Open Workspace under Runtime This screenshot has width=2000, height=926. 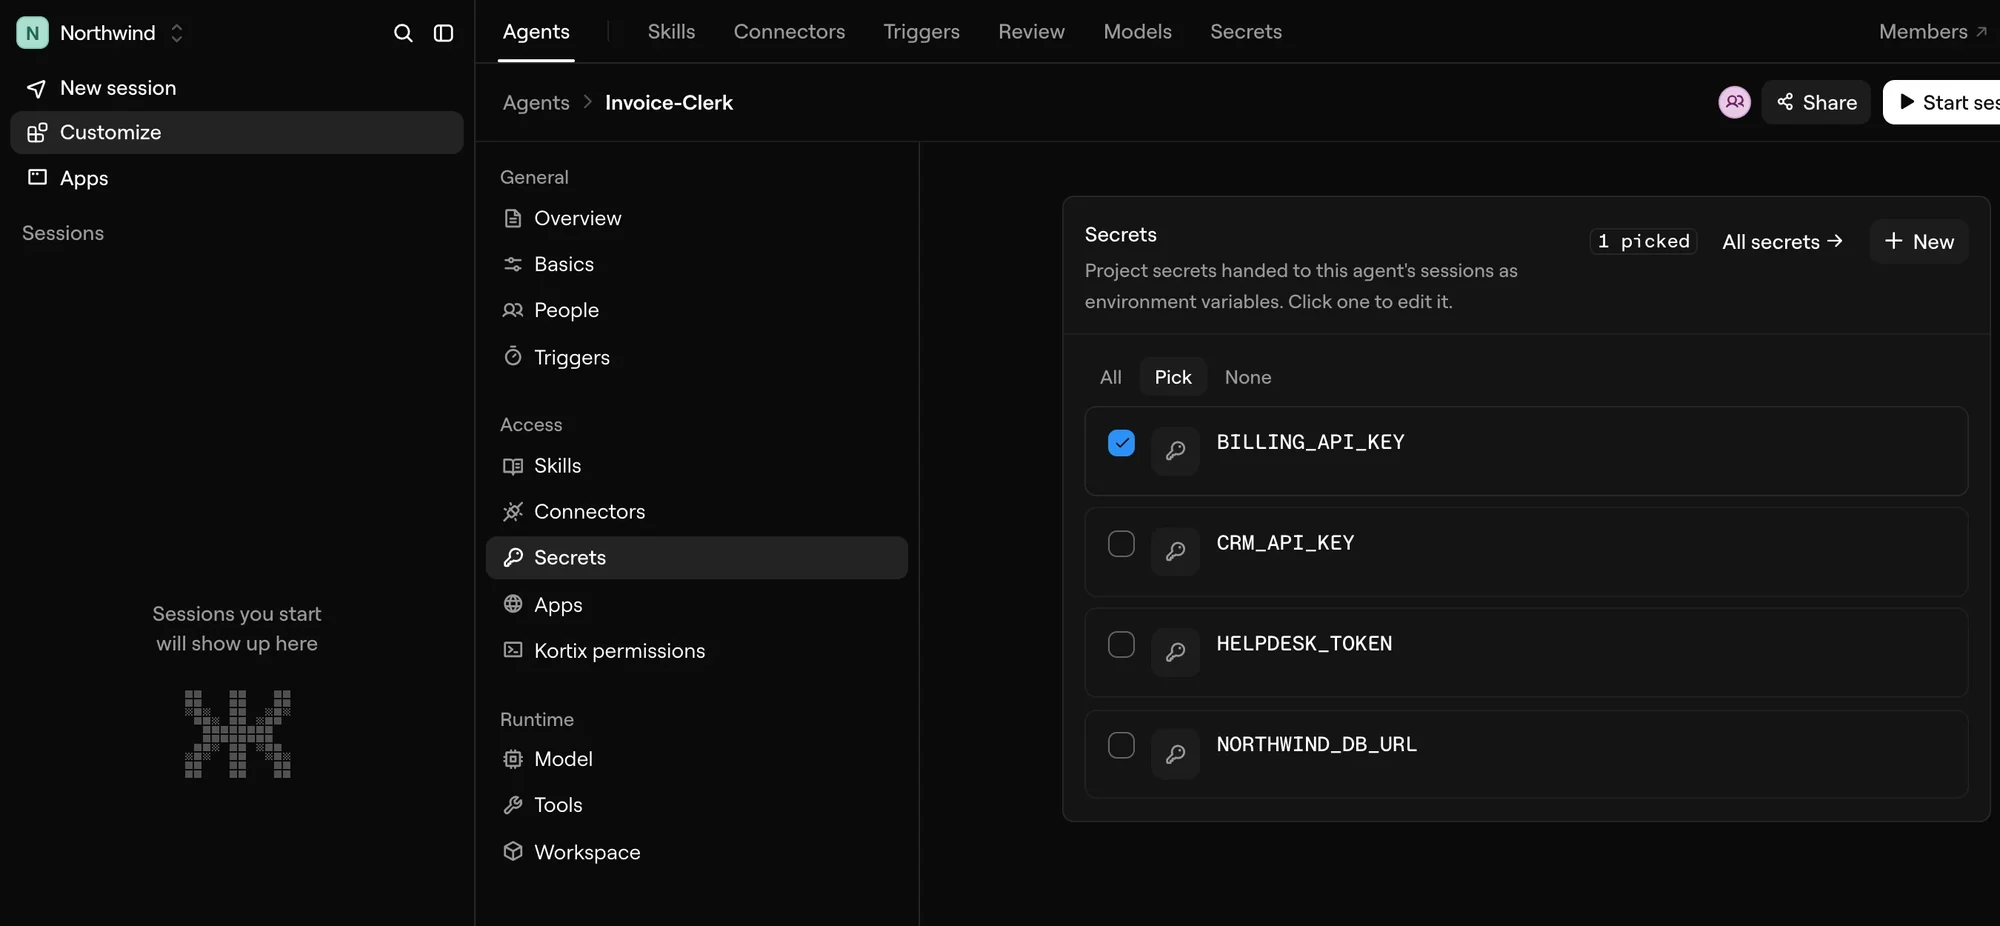[x=697, y=852]
